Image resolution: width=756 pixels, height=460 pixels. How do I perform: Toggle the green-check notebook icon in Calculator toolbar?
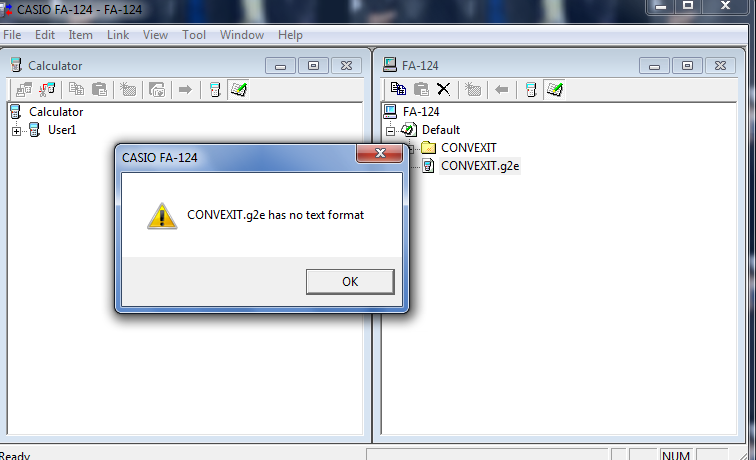point(239,89)
